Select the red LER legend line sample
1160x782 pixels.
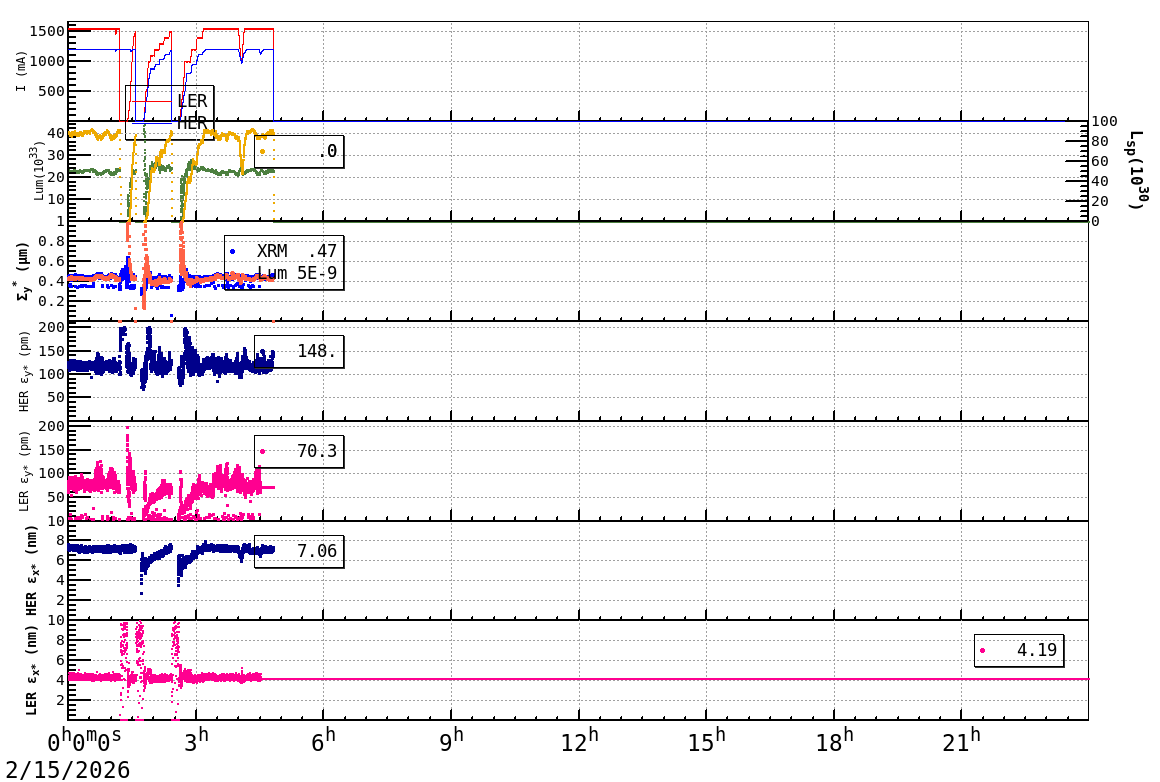point(150,101)
